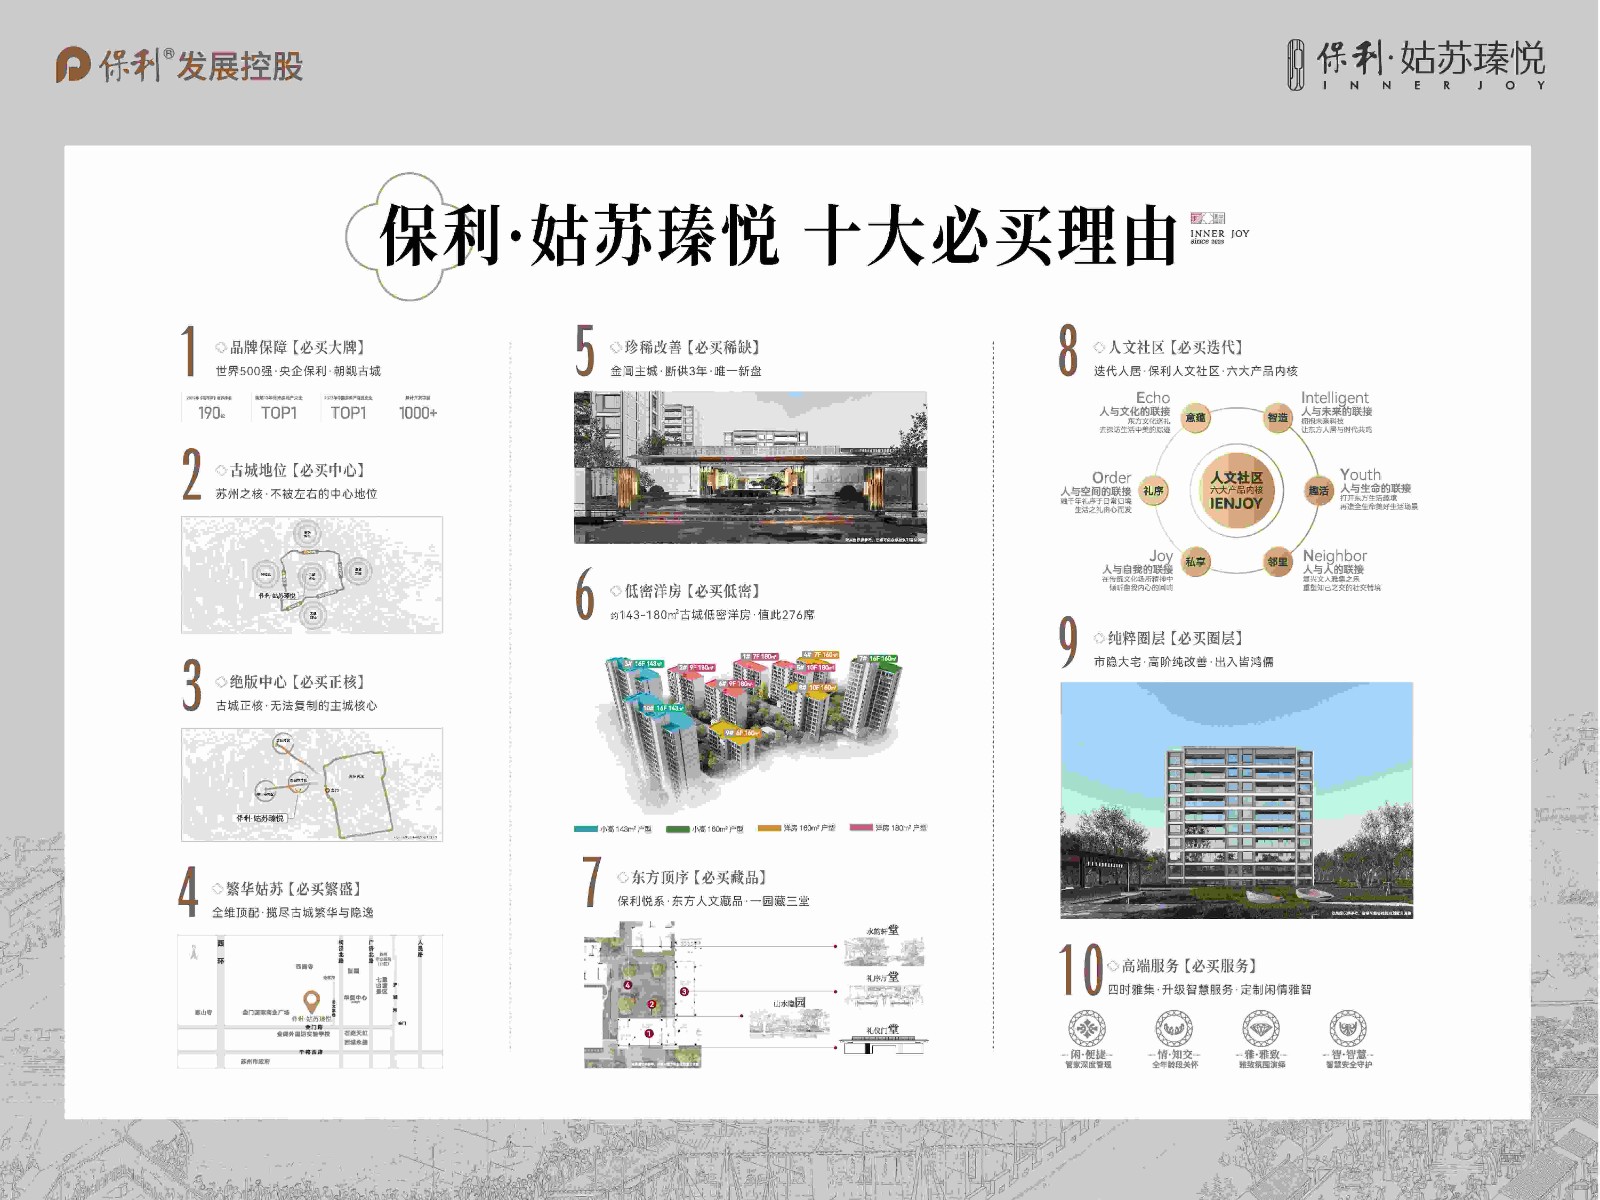Click the 保利·姑苏瑧悦 INNER JOY logo
Viewport: 1600px width, 1200px height.
pos(1415,65)
